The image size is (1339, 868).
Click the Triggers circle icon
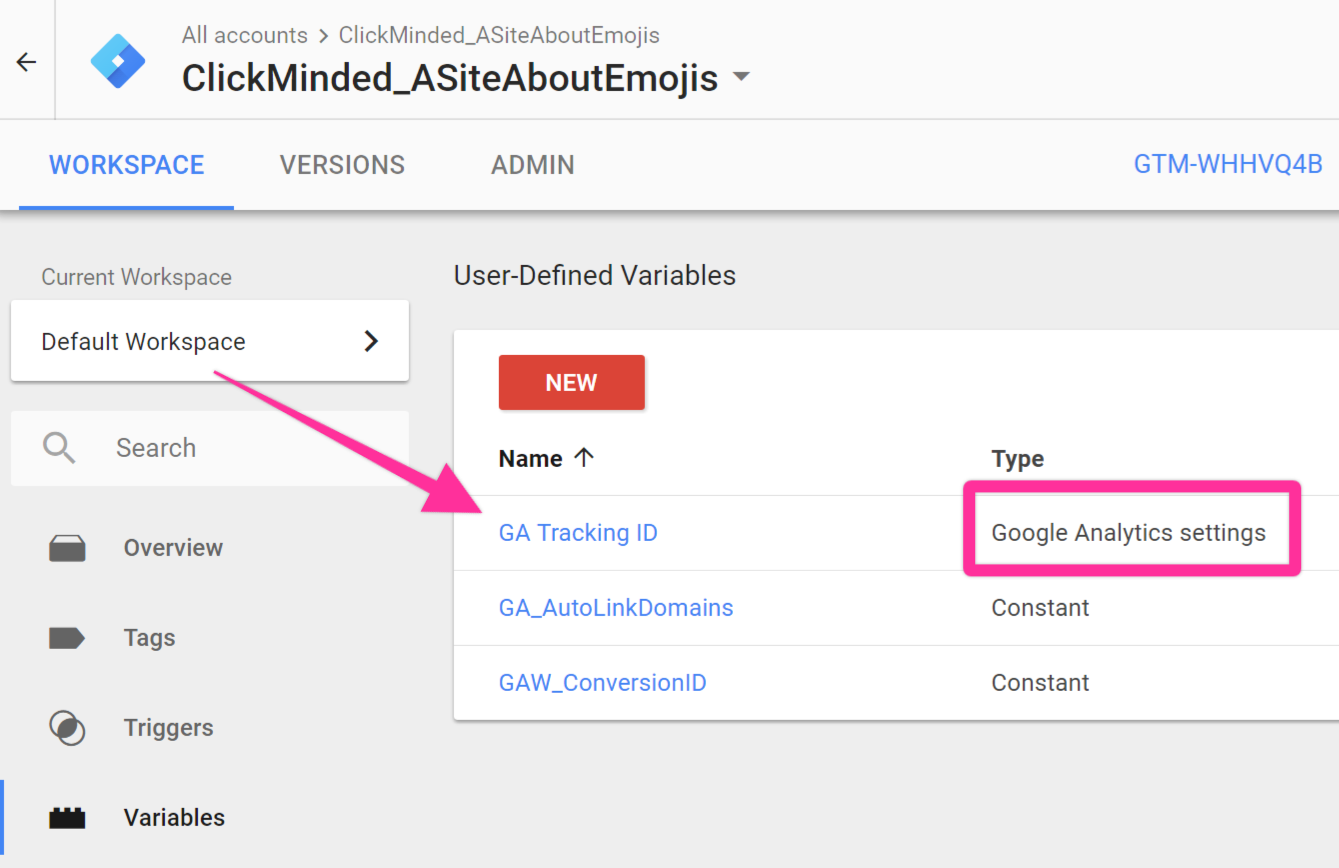[x=67, y=728]
